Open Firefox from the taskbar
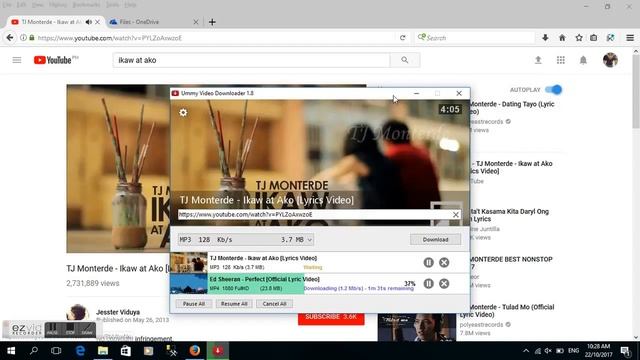 pyautogui.click(x=195, y=351)
